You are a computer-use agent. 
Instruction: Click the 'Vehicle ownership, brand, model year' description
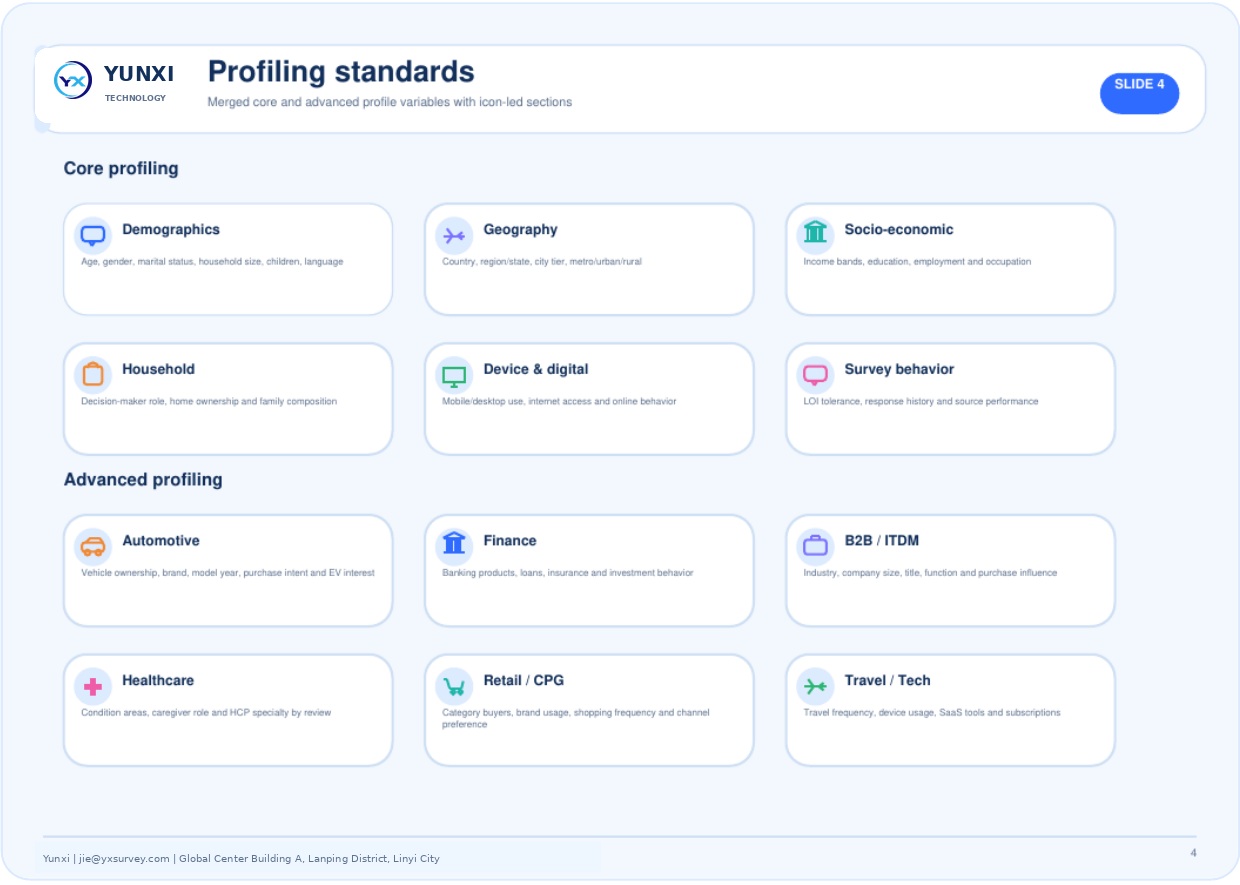(228, 574)
